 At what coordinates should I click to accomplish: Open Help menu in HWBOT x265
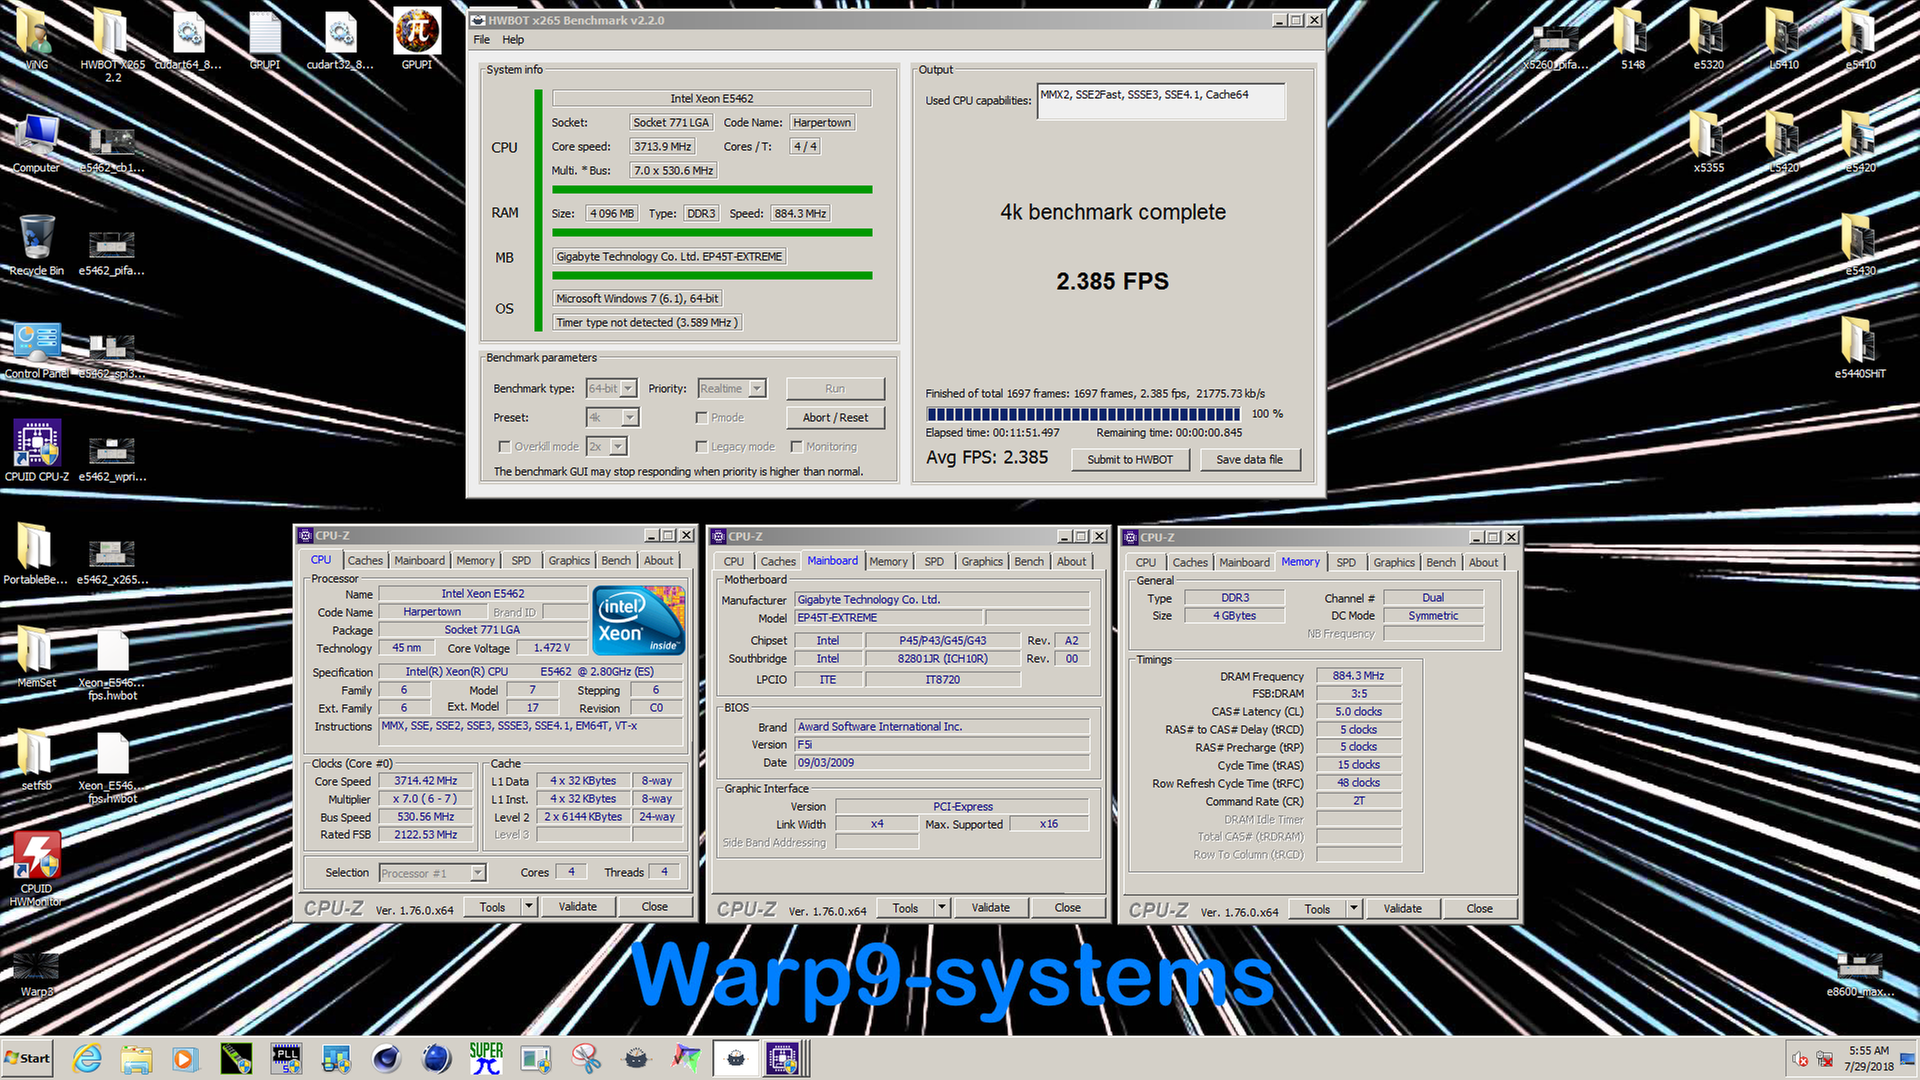click(x=513, y=40)
